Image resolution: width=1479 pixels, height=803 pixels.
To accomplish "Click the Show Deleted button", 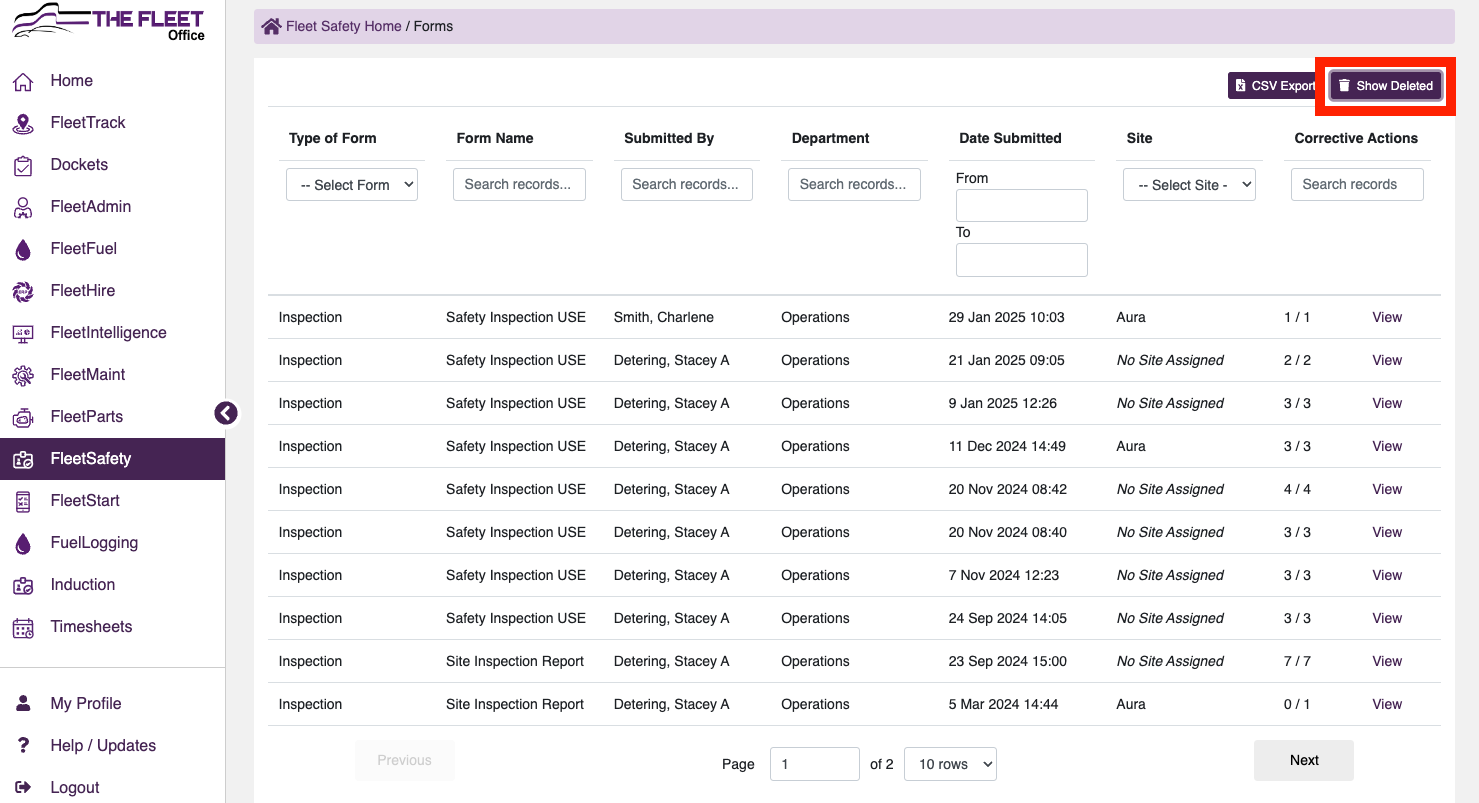I will point(1386,86).
